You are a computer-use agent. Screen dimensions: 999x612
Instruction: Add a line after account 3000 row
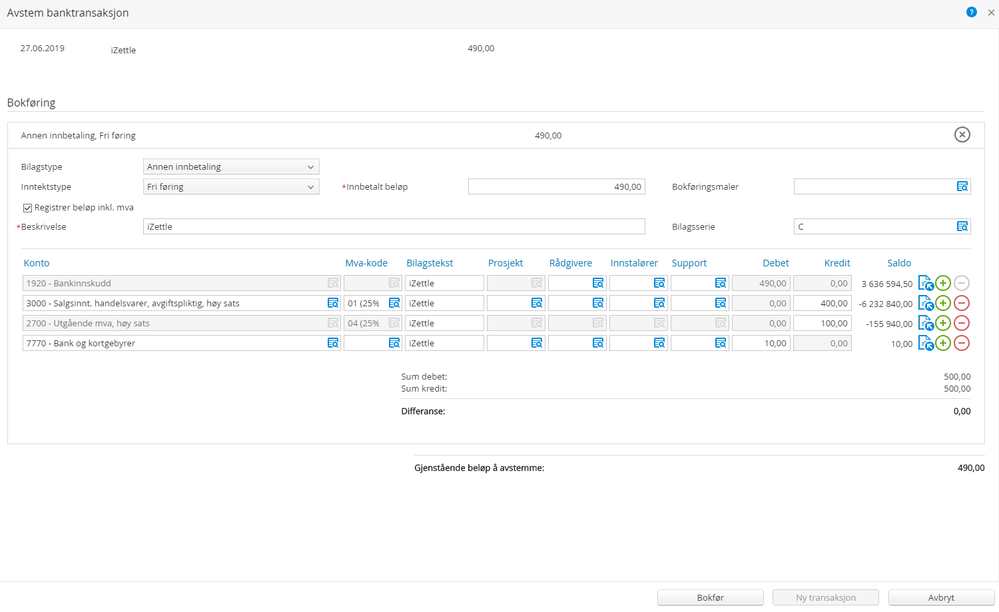(x=943, y=303)
